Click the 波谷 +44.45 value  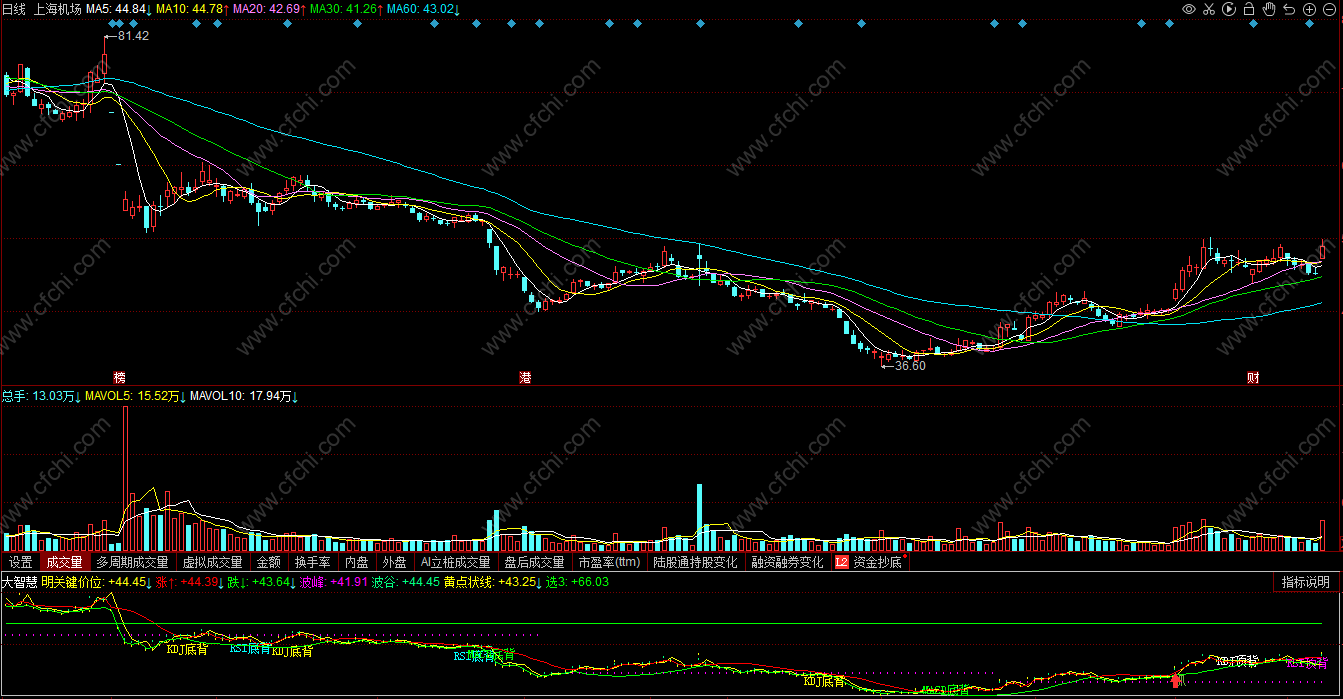[406, 581]
